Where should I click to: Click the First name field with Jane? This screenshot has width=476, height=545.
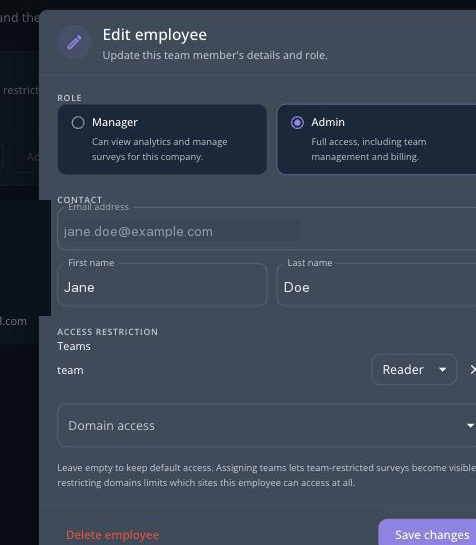point(162,285)
